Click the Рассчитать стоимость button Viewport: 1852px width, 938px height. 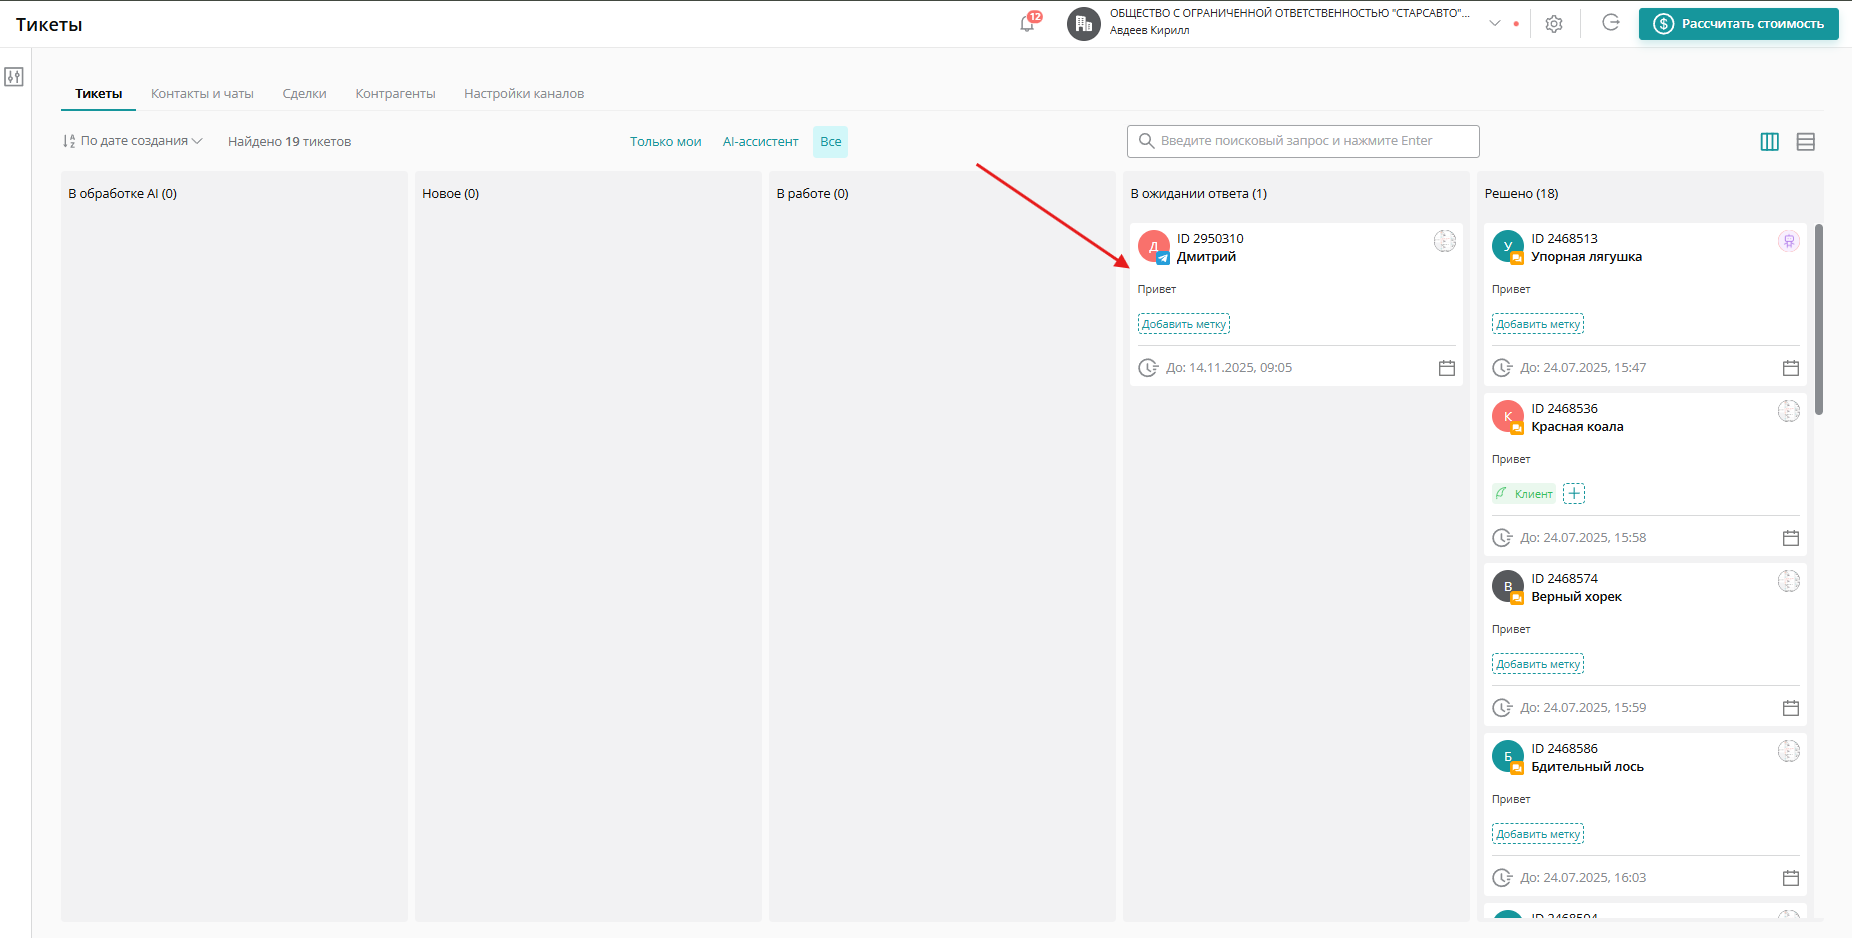click(x=1738, y=24)
